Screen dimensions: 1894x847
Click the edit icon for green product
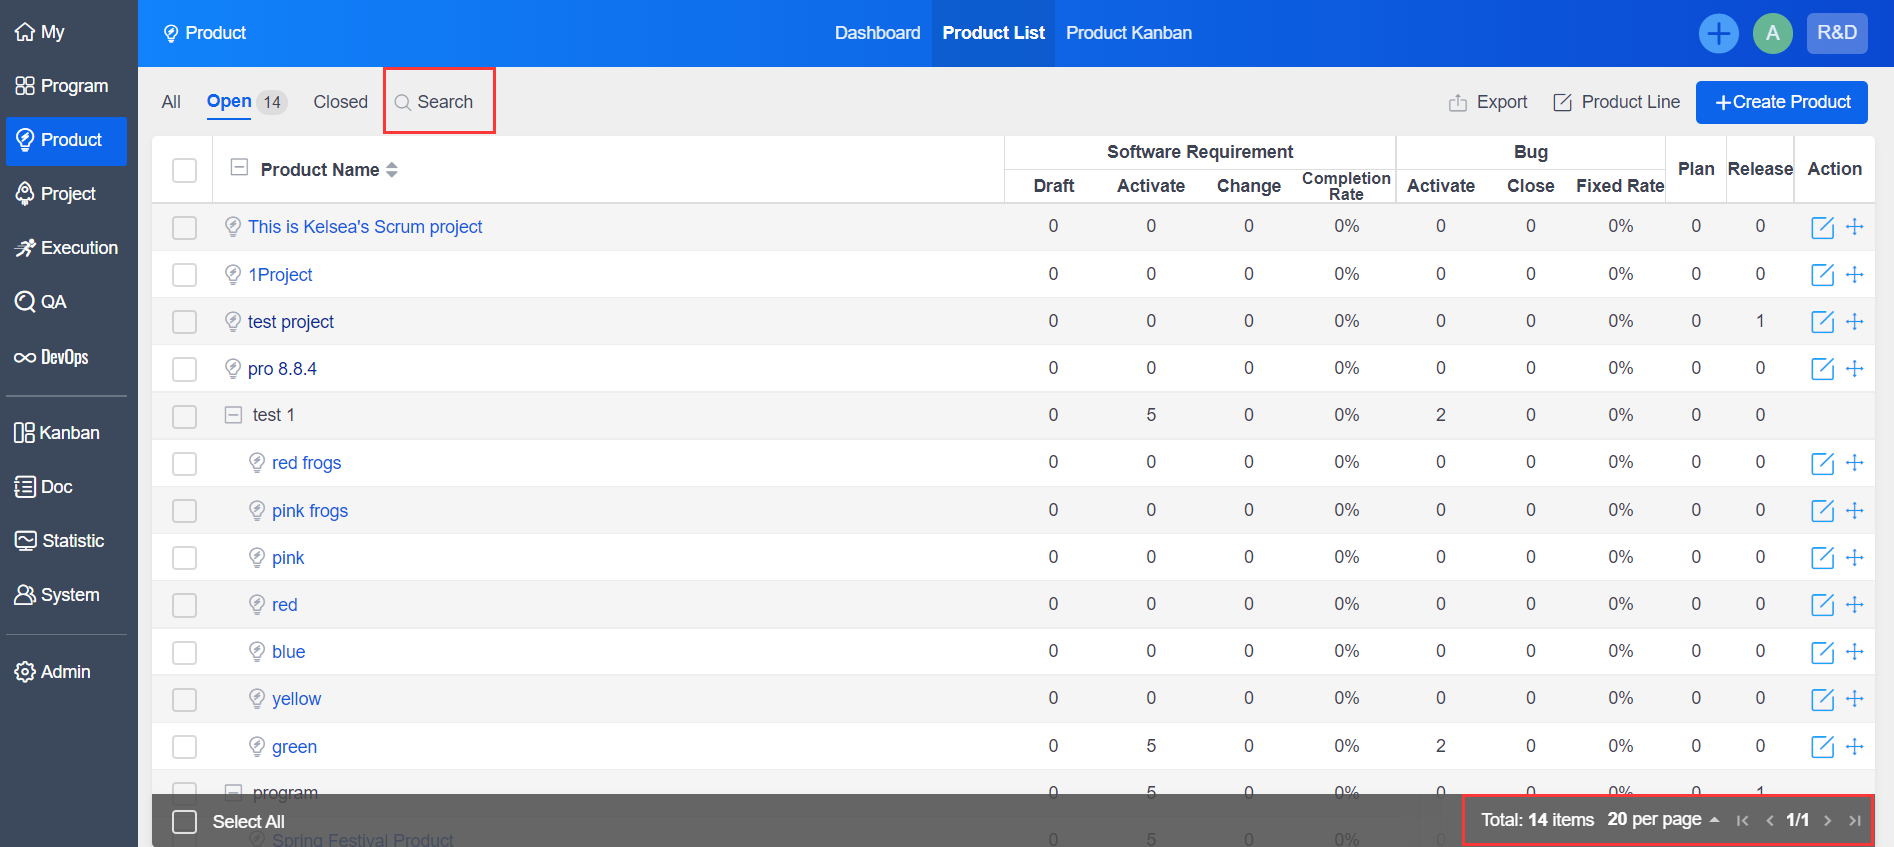coord(1822,747)
